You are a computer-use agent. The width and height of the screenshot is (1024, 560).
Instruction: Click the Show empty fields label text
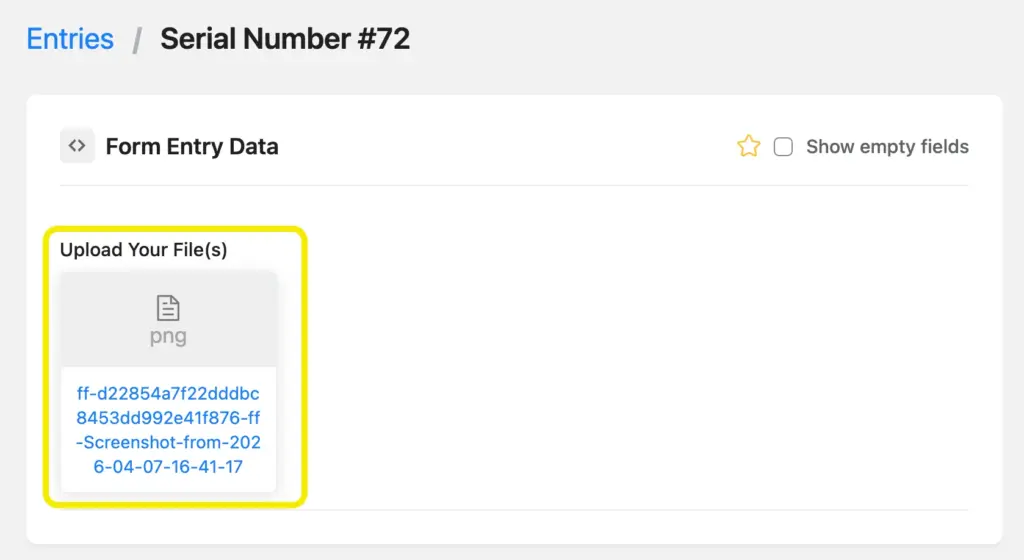(887, 147)
